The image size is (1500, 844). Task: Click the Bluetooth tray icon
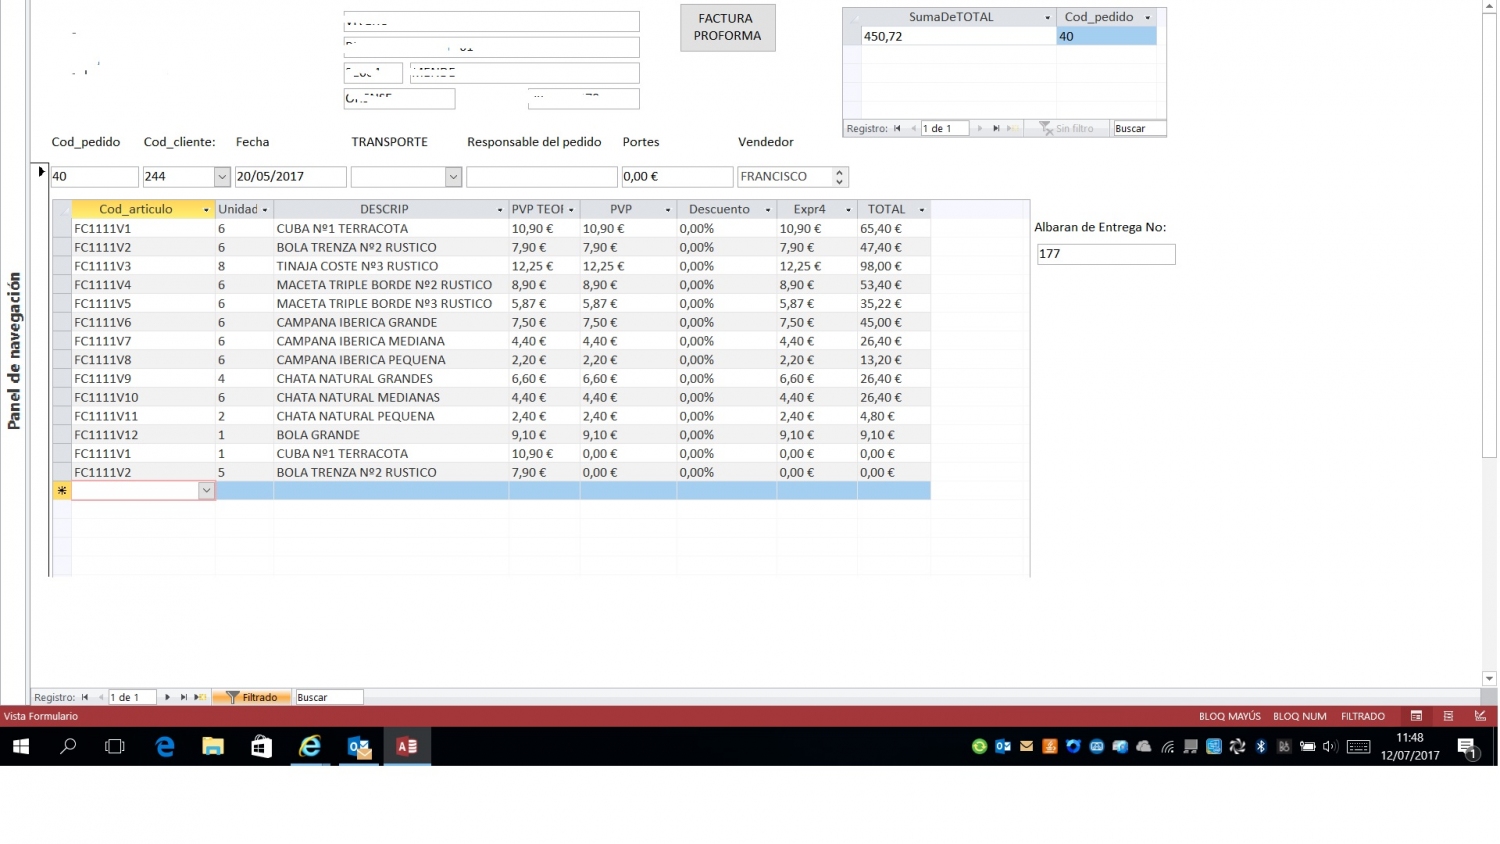coord(1261,746)
